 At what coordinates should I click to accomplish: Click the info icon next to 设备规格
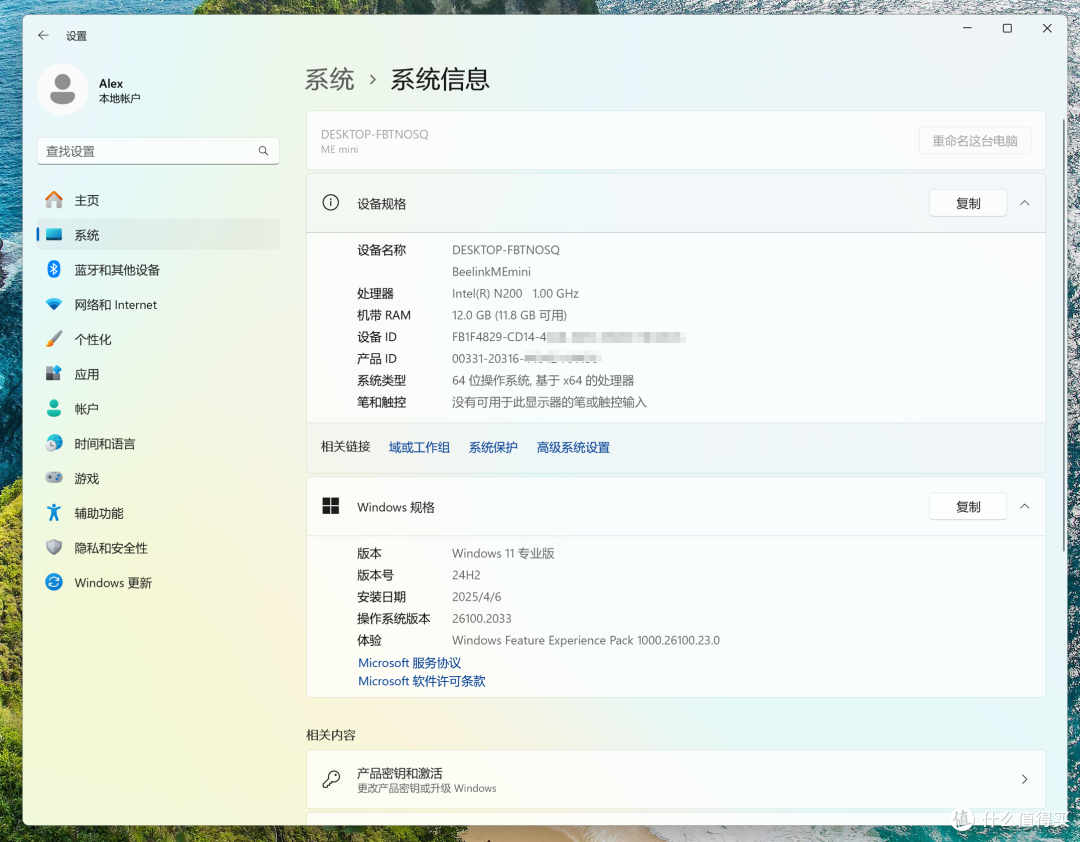331,203
